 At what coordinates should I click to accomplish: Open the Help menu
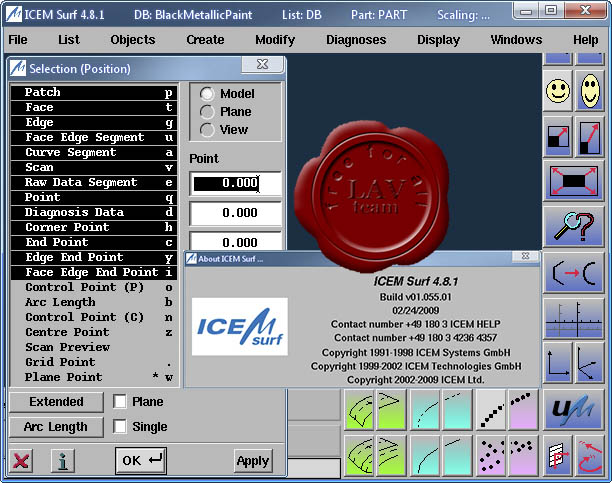tap(585, 39)
